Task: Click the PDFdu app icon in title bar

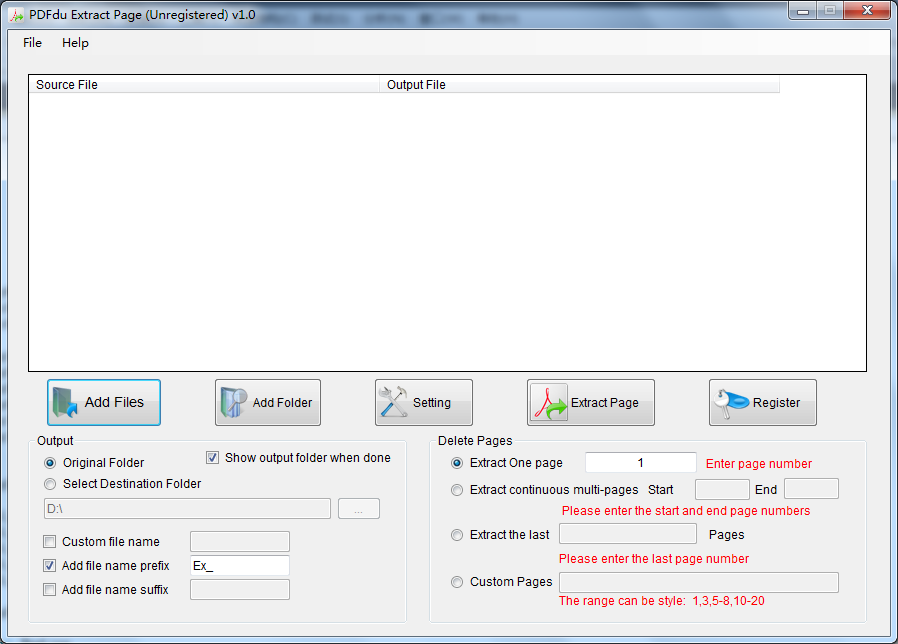Action: (x=17, y=15)
